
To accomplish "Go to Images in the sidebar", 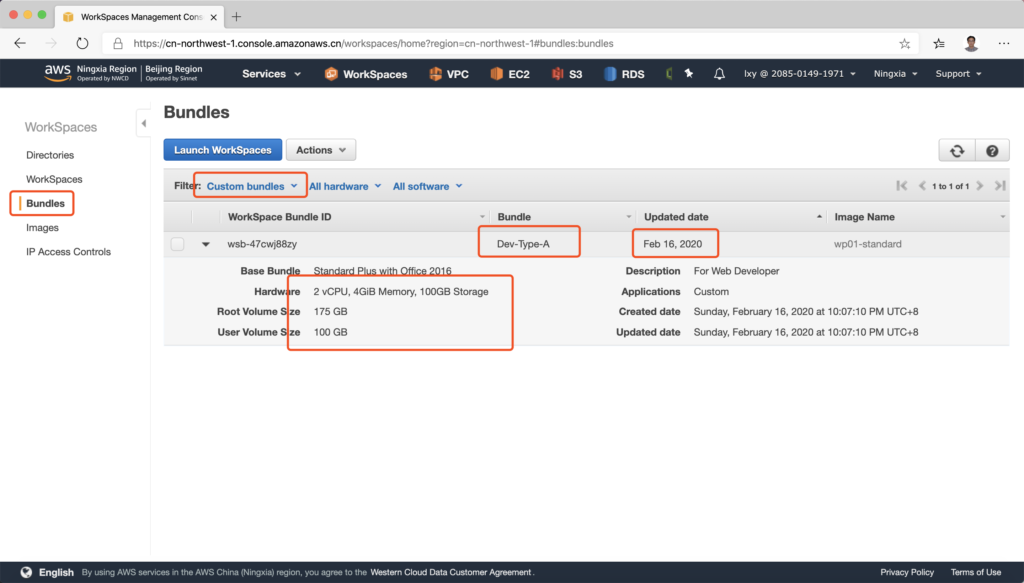I will (42, 228).
